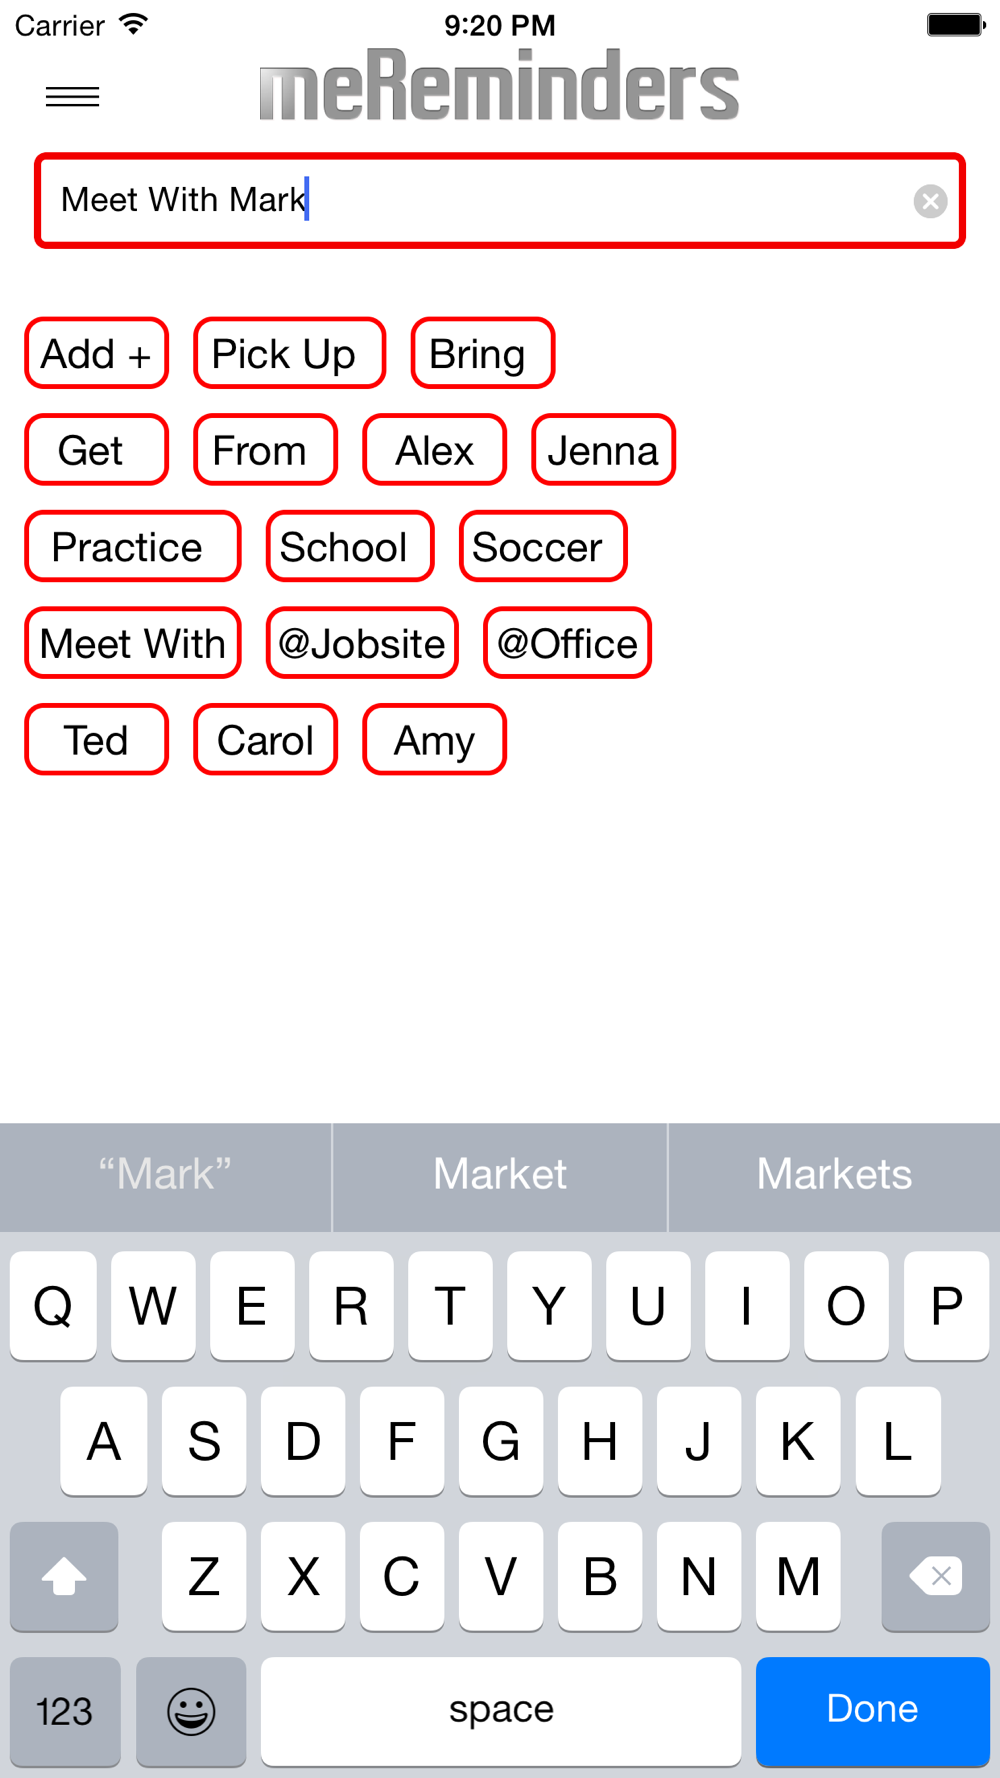Choose the Market autocomplete suggestion
Image resolution: width=1000 pixels, height=1778 pixels.
pos(500,1176)
